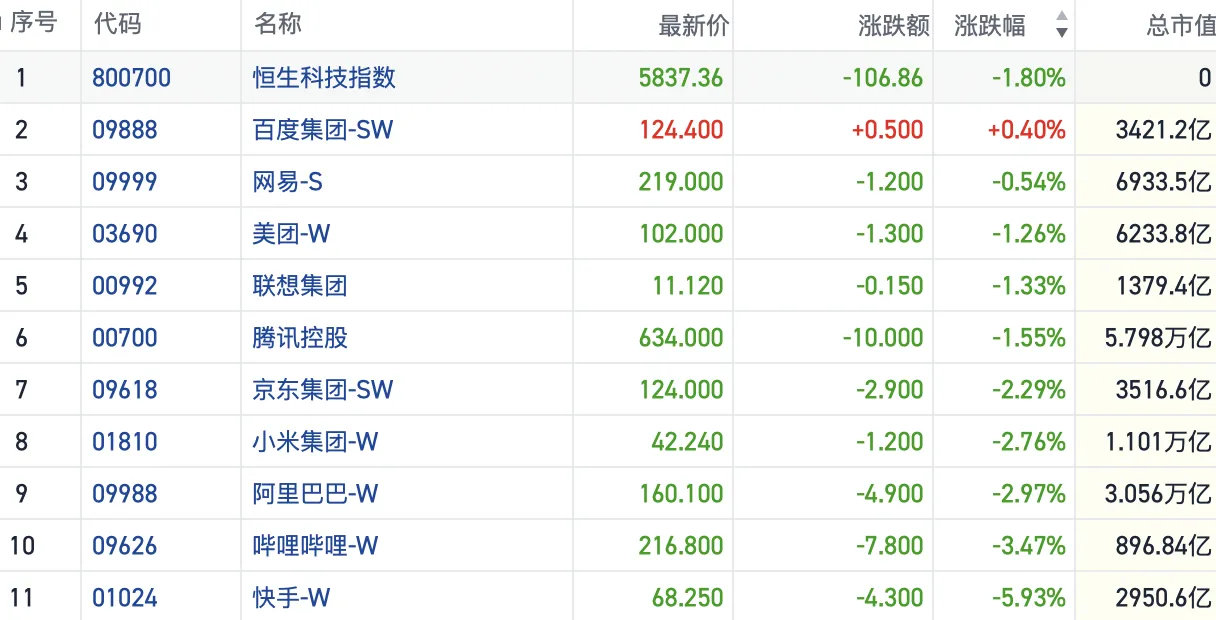Sort the table by 涨跌幅 header
The height and width of the screenshot is (620, 1216).
point(990,26)
